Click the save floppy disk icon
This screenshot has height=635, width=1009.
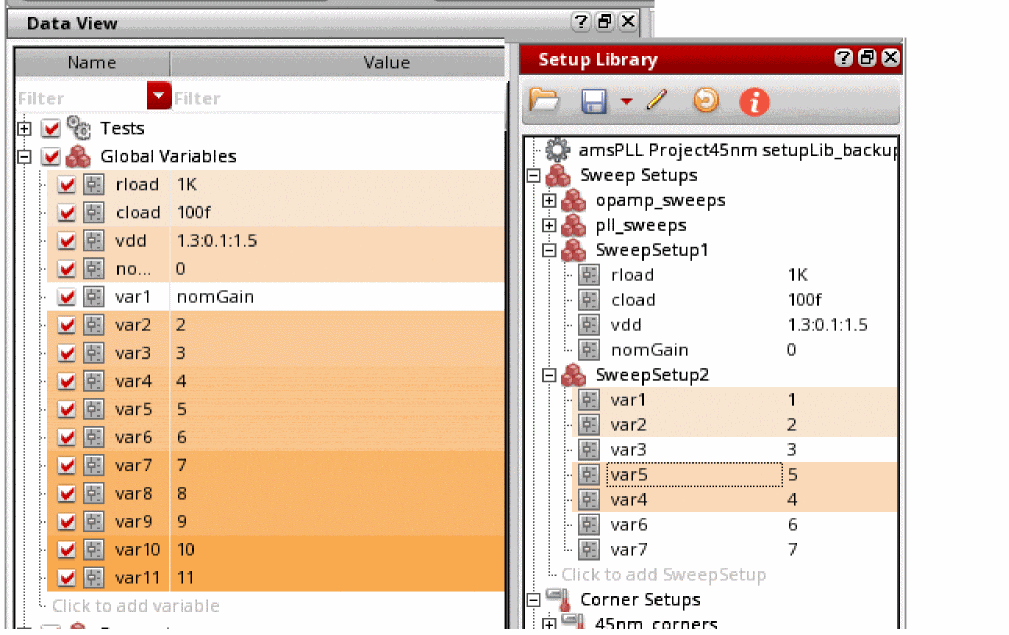click(x=594, y=100)
